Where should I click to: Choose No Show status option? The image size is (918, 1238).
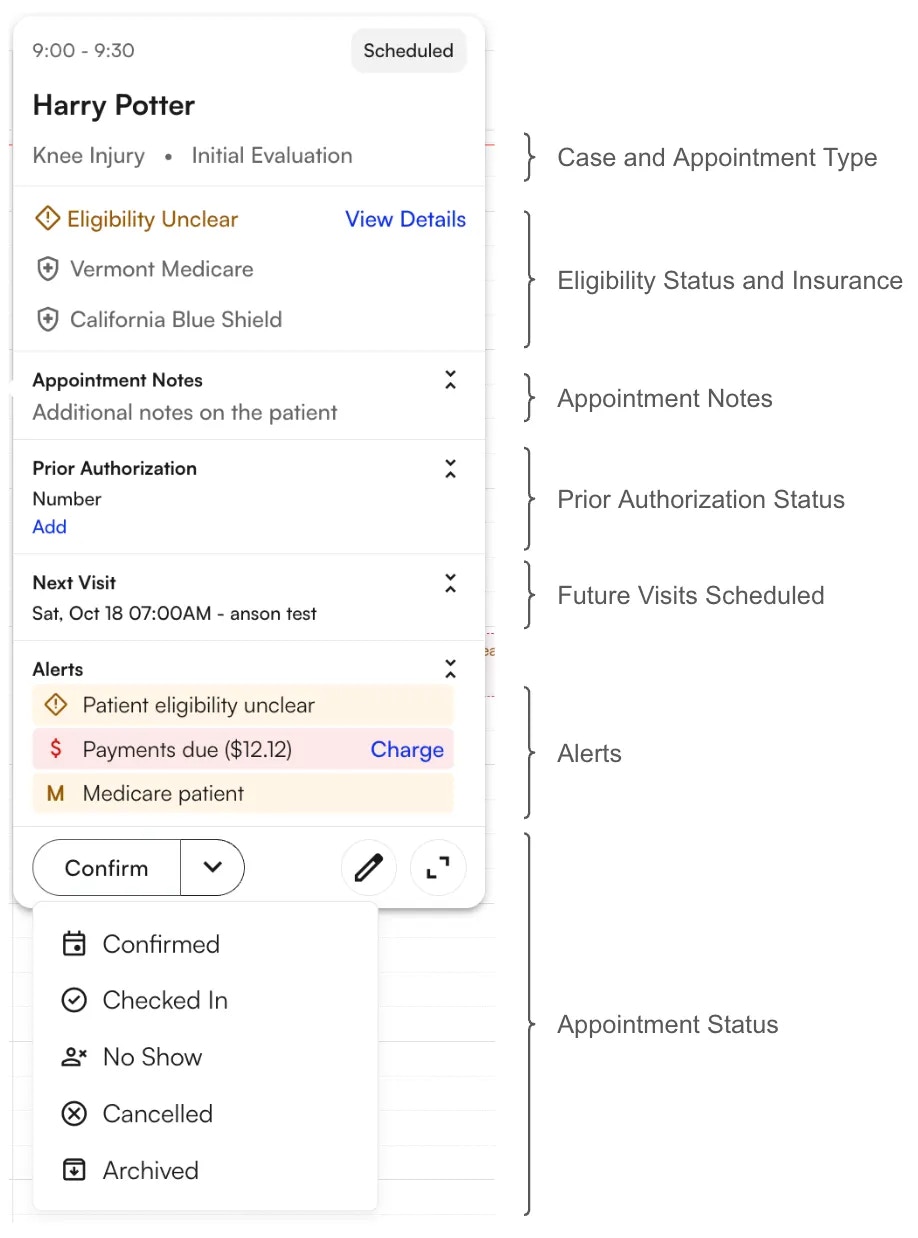coord(152,1057)
